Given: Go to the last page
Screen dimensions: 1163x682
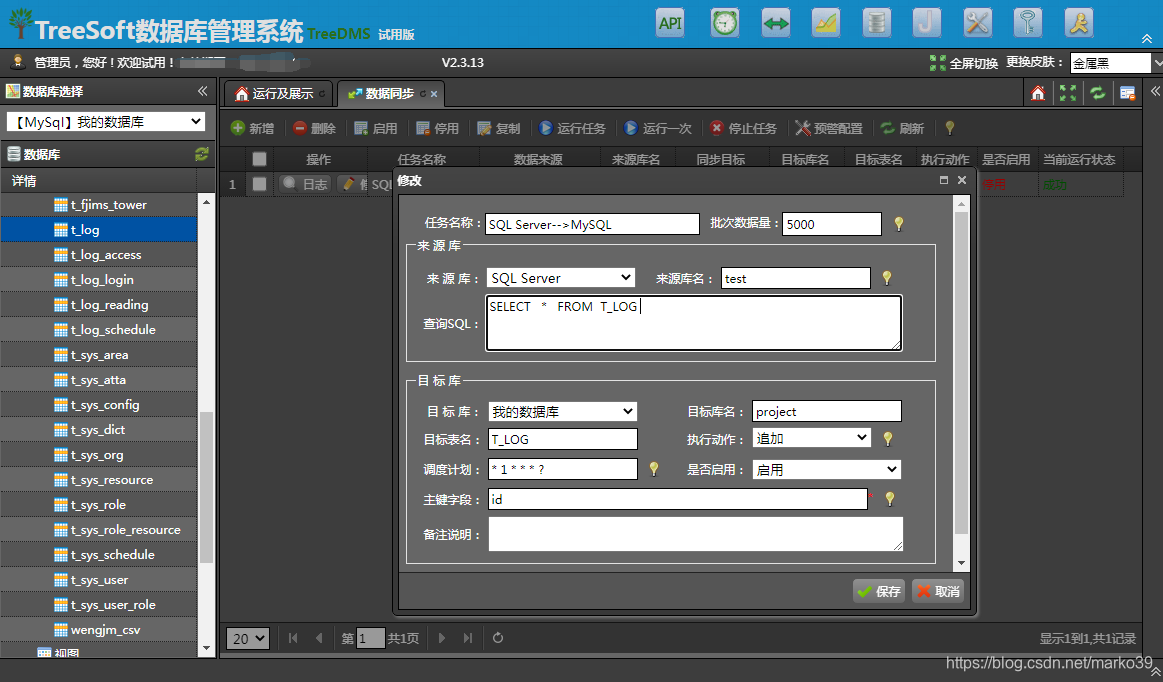Looking at the screenshot, I should coord(467,637).
